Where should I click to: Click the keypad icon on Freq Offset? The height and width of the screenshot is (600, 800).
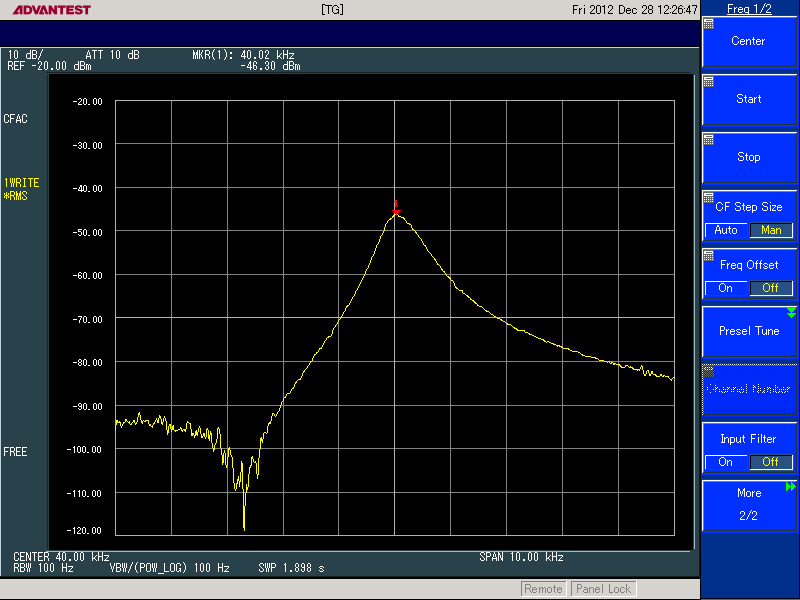709,255
